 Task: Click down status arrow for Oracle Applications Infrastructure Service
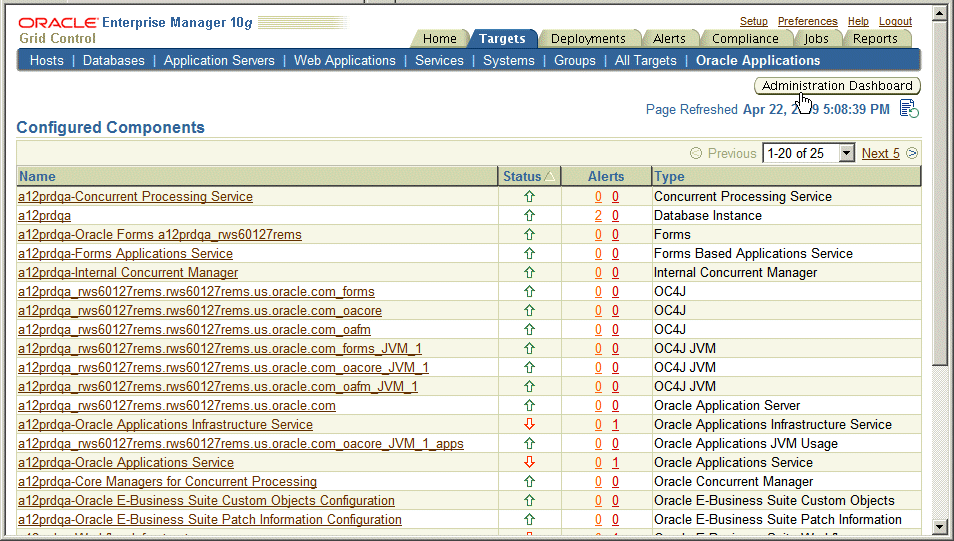click(x=529, y=424)
